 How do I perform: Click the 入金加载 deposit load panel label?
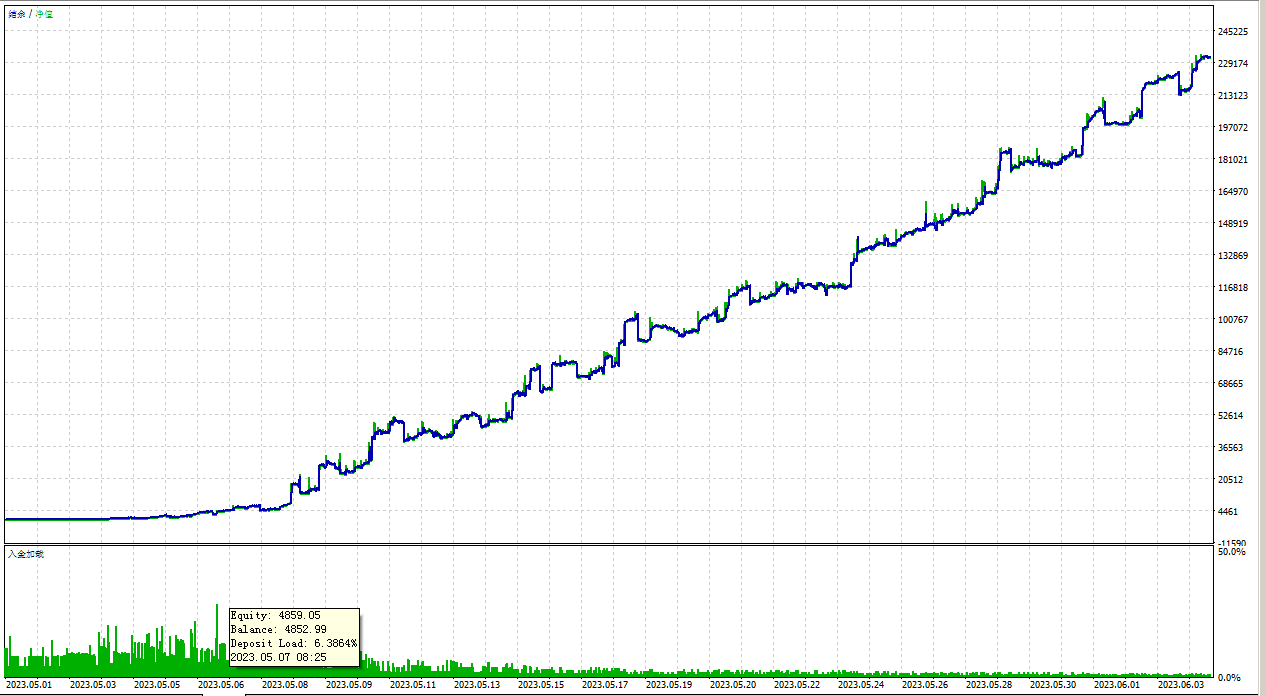click(x=26, y=553)
